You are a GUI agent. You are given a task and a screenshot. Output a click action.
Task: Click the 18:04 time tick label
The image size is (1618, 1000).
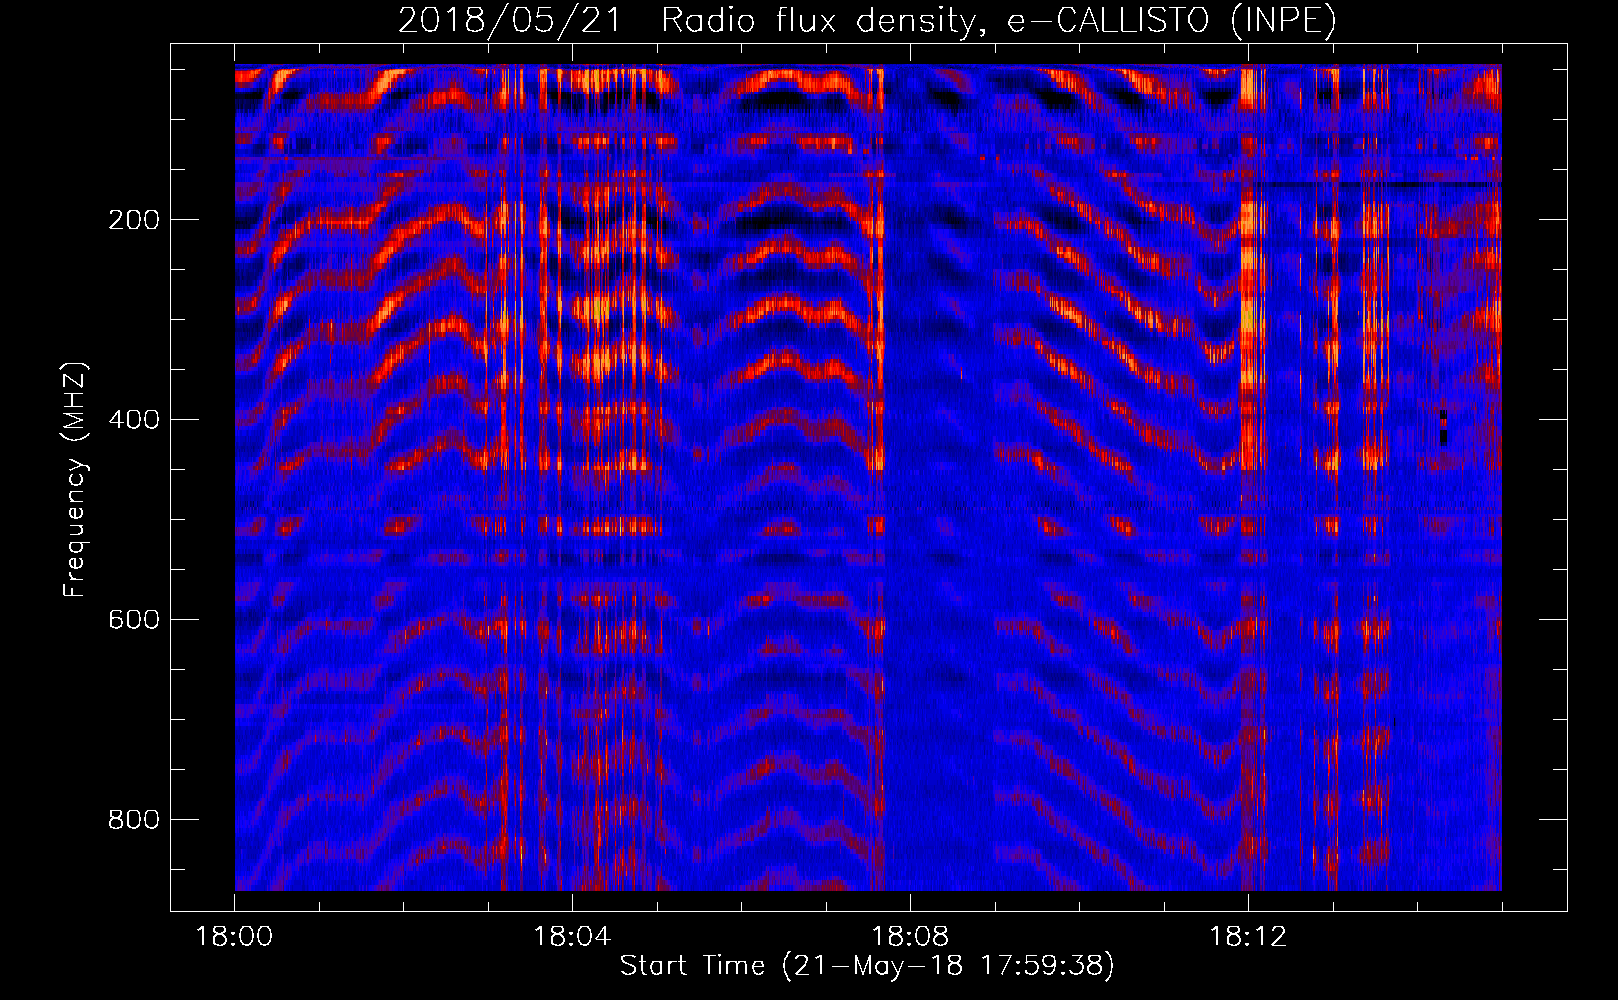coord(572,937)
